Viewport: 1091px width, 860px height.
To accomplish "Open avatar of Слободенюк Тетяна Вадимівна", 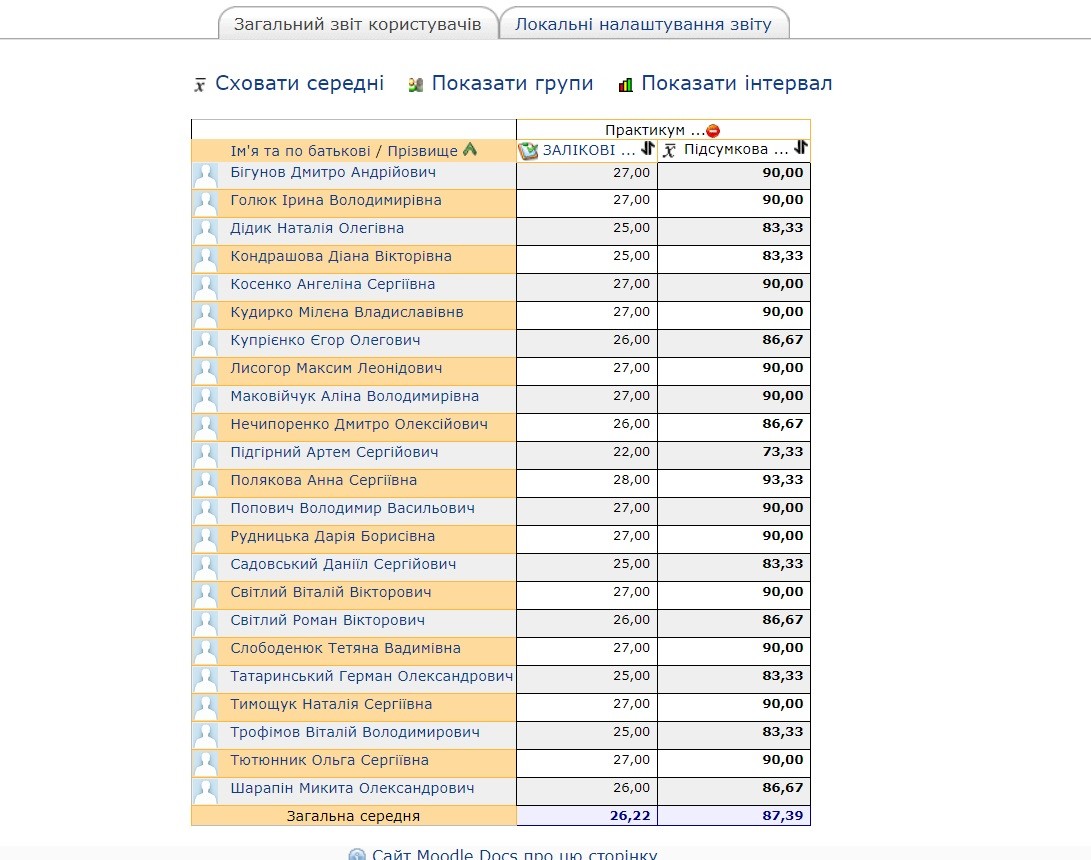I will pos(206,651).
